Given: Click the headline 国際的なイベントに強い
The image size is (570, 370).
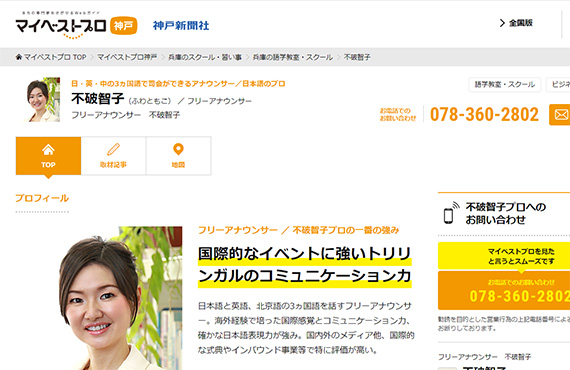Looking at the screenshot, I should 305,265.
